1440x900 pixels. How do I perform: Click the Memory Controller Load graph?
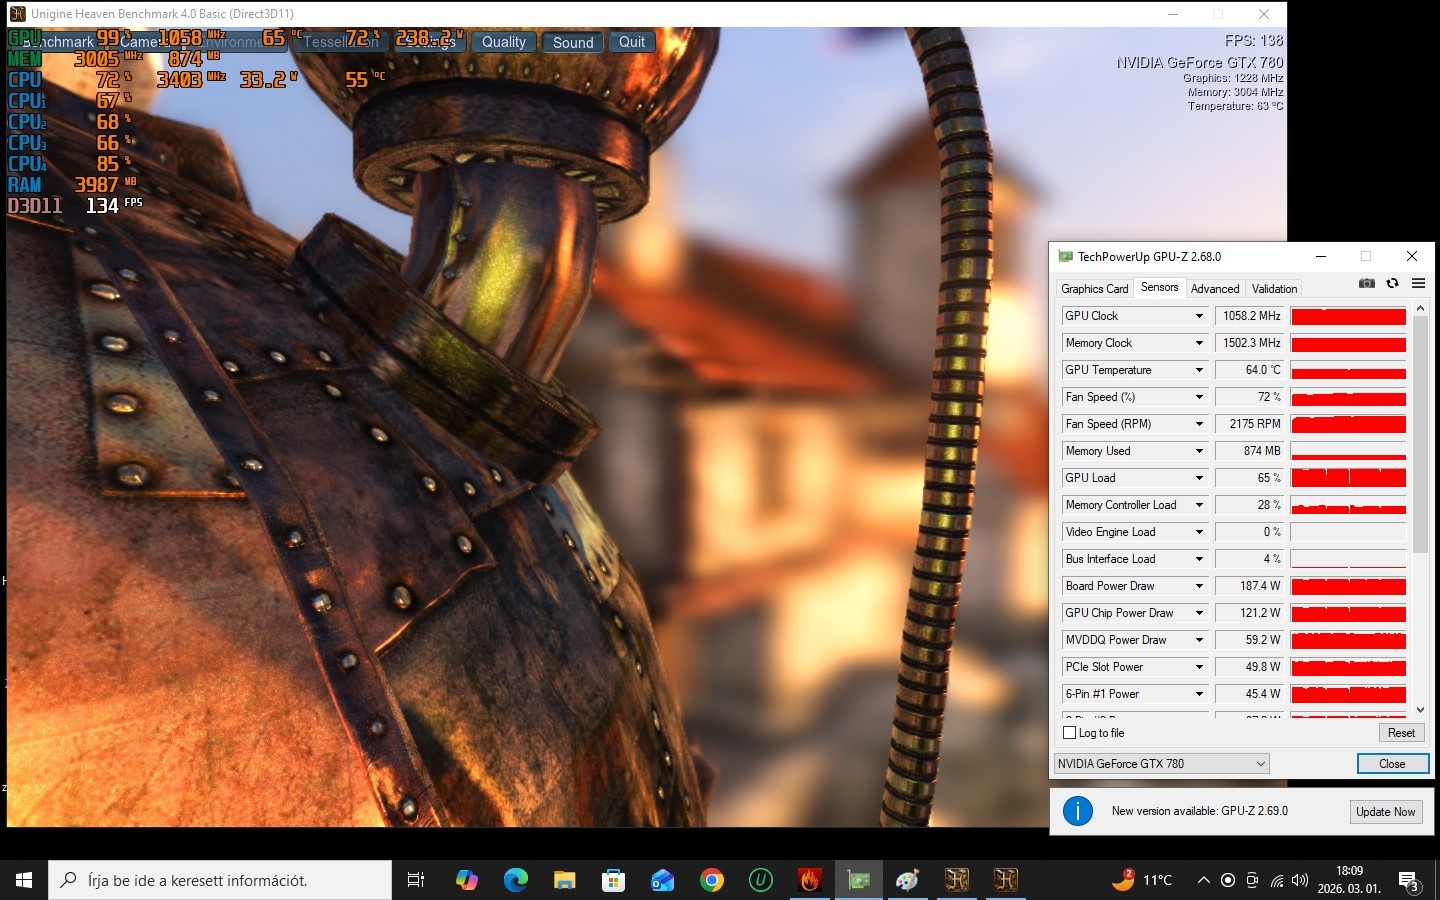pyautogui.click(x=1348, y=505)
